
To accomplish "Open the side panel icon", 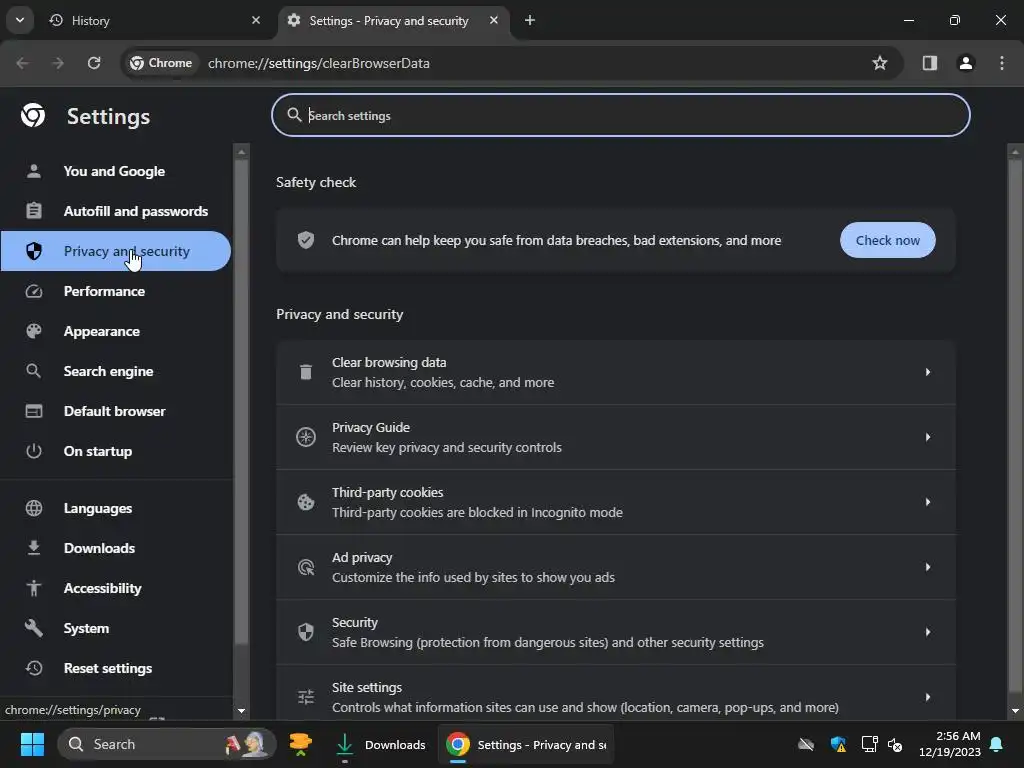I will [929, 63].
